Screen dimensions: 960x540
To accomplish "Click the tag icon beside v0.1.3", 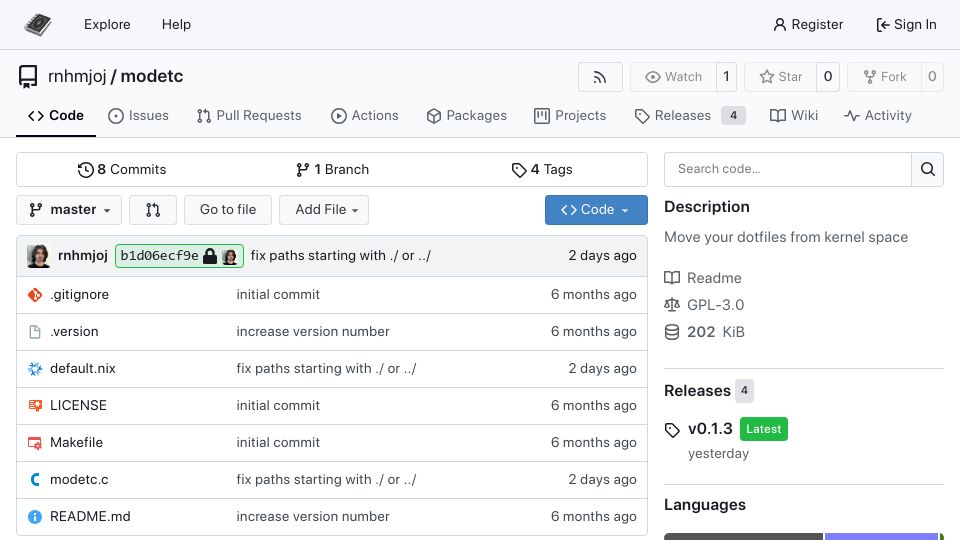I will (672, 430).
